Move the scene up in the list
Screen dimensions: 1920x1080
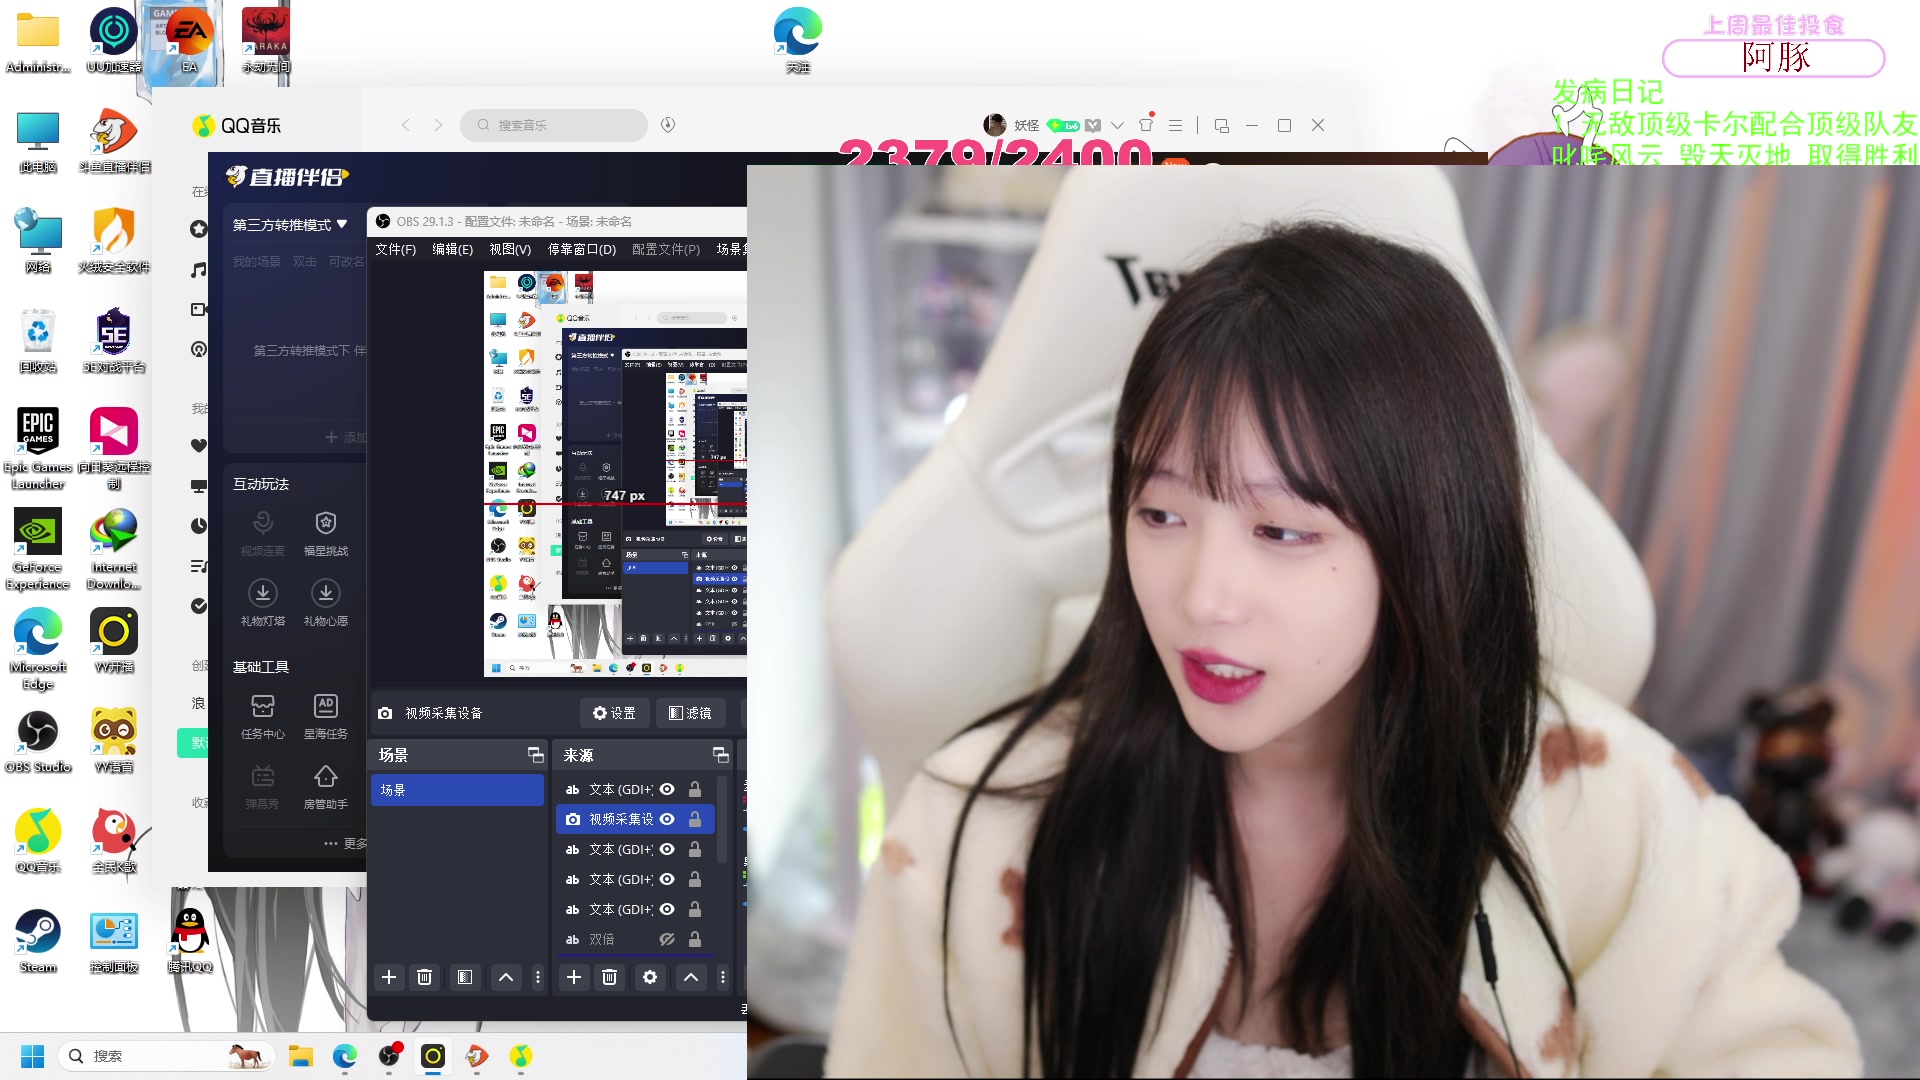506,977
